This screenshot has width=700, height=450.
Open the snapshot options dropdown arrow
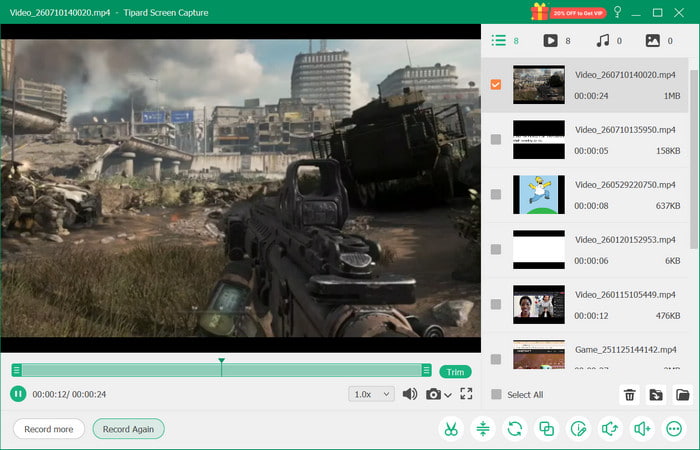(x=448, y=395)
